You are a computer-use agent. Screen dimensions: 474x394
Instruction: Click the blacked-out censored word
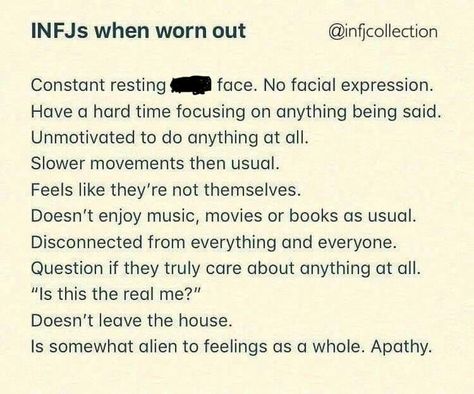pos(191,85)
